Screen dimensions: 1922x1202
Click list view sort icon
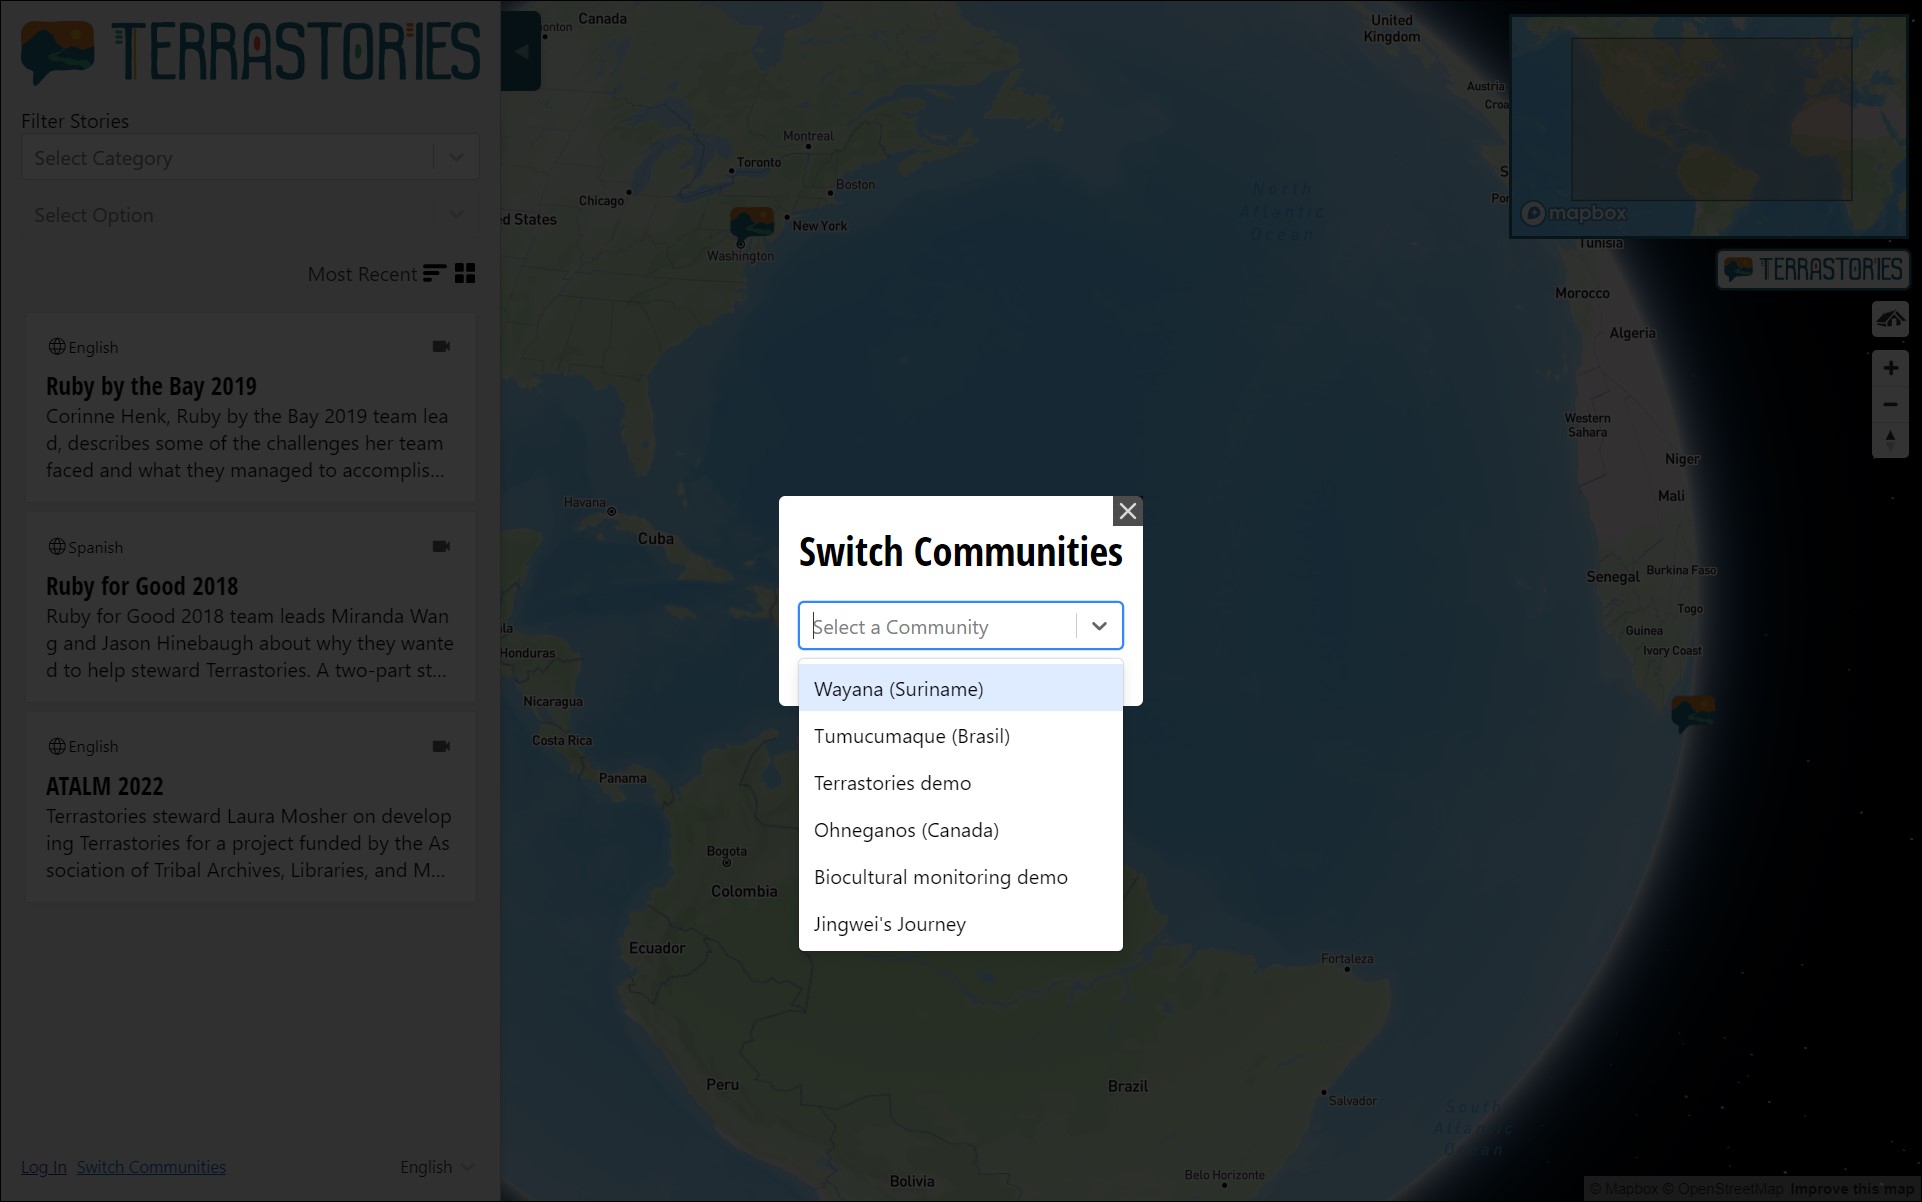click(x=434, y=274)
